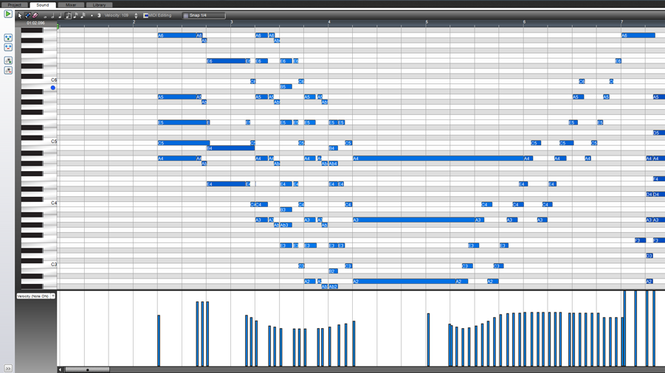
Task: Switch to the Project tab
Action: click(15, 5)
